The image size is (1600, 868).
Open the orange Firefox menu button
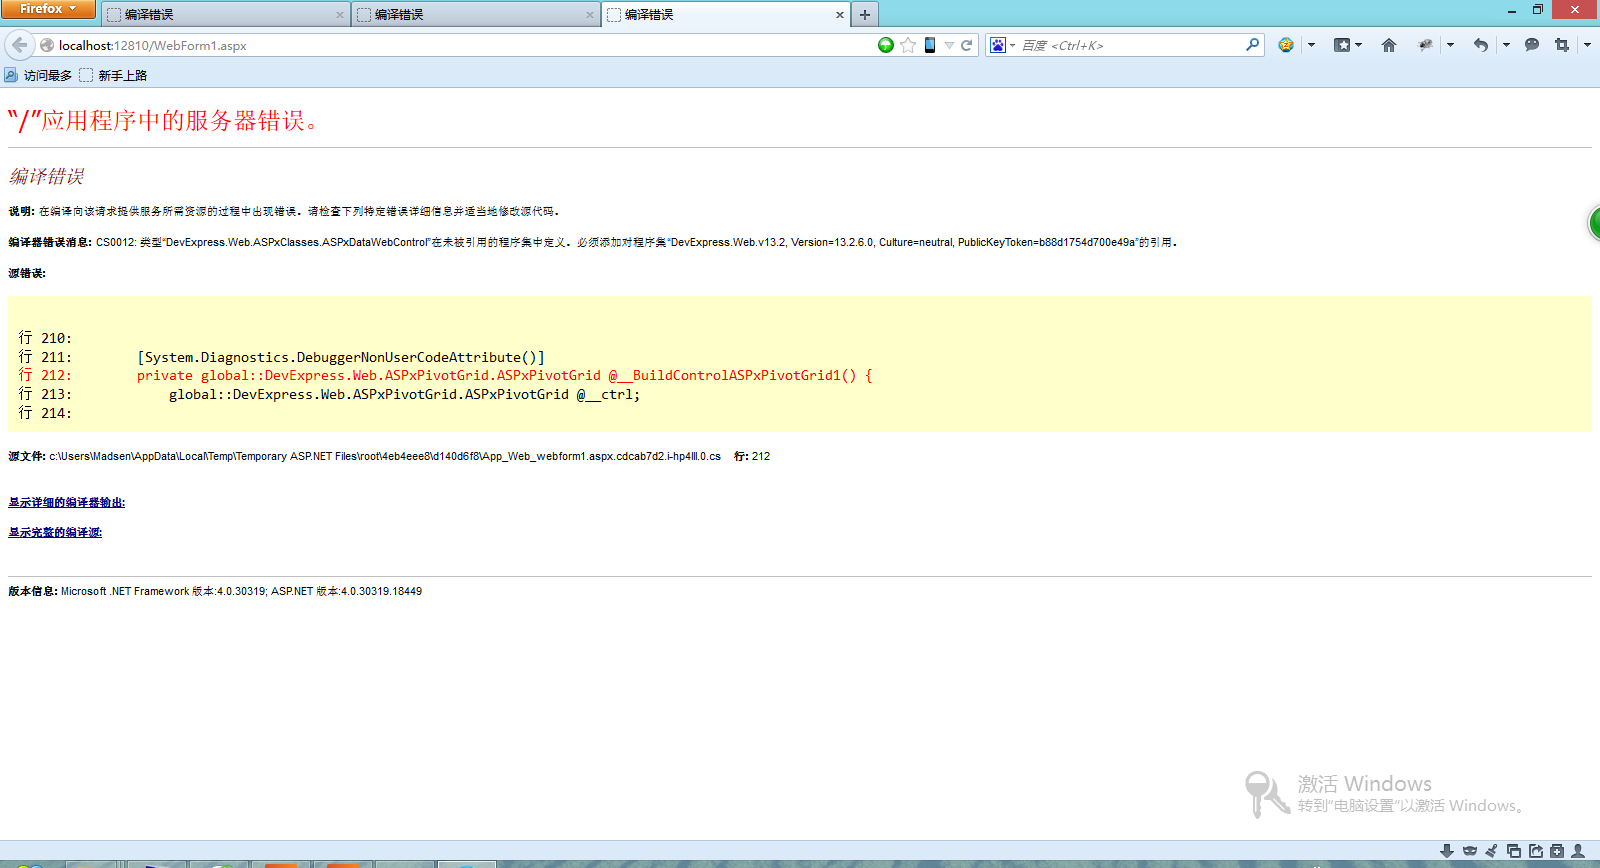47,9
